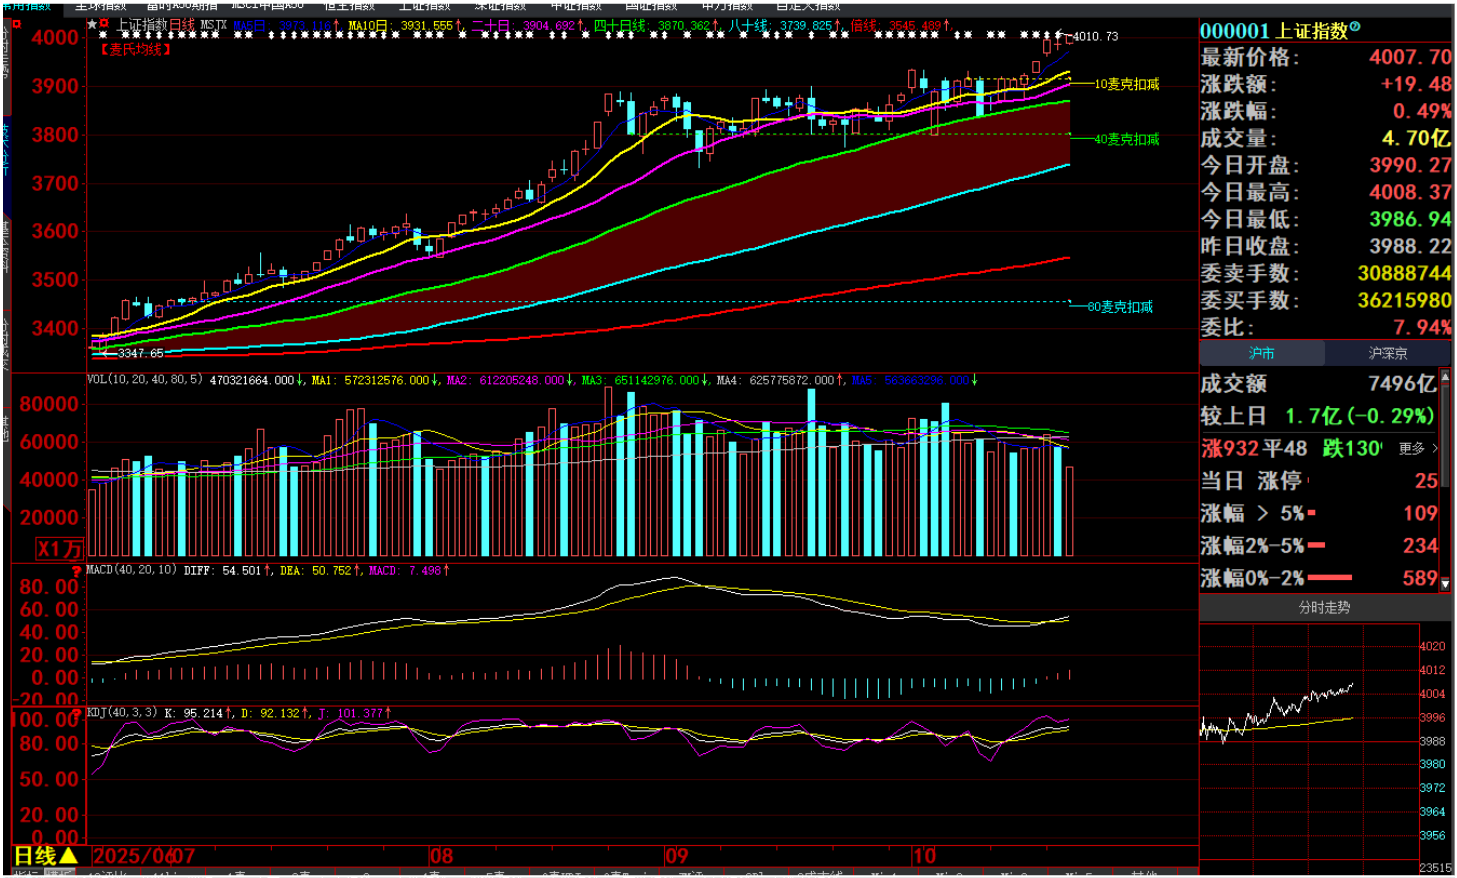Click the 10麦克扣减 marker on the chart

[x=1126, y=84]
